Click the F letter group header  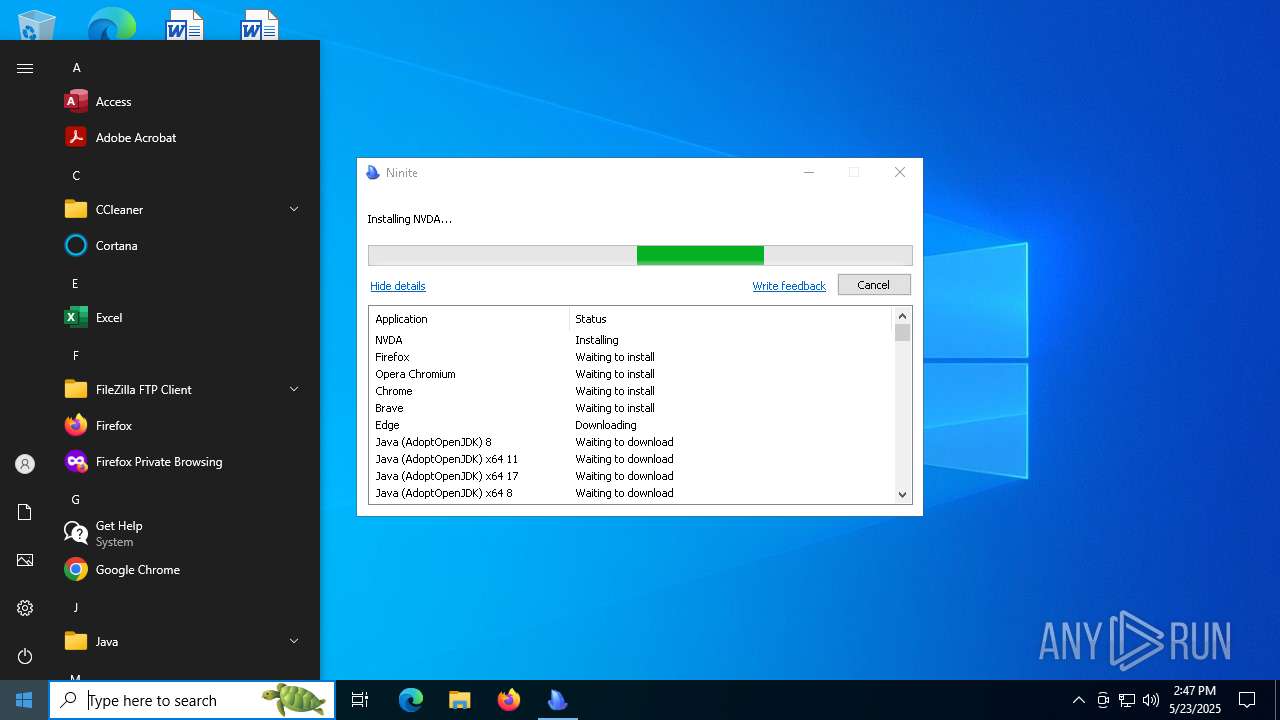(76, 356)
